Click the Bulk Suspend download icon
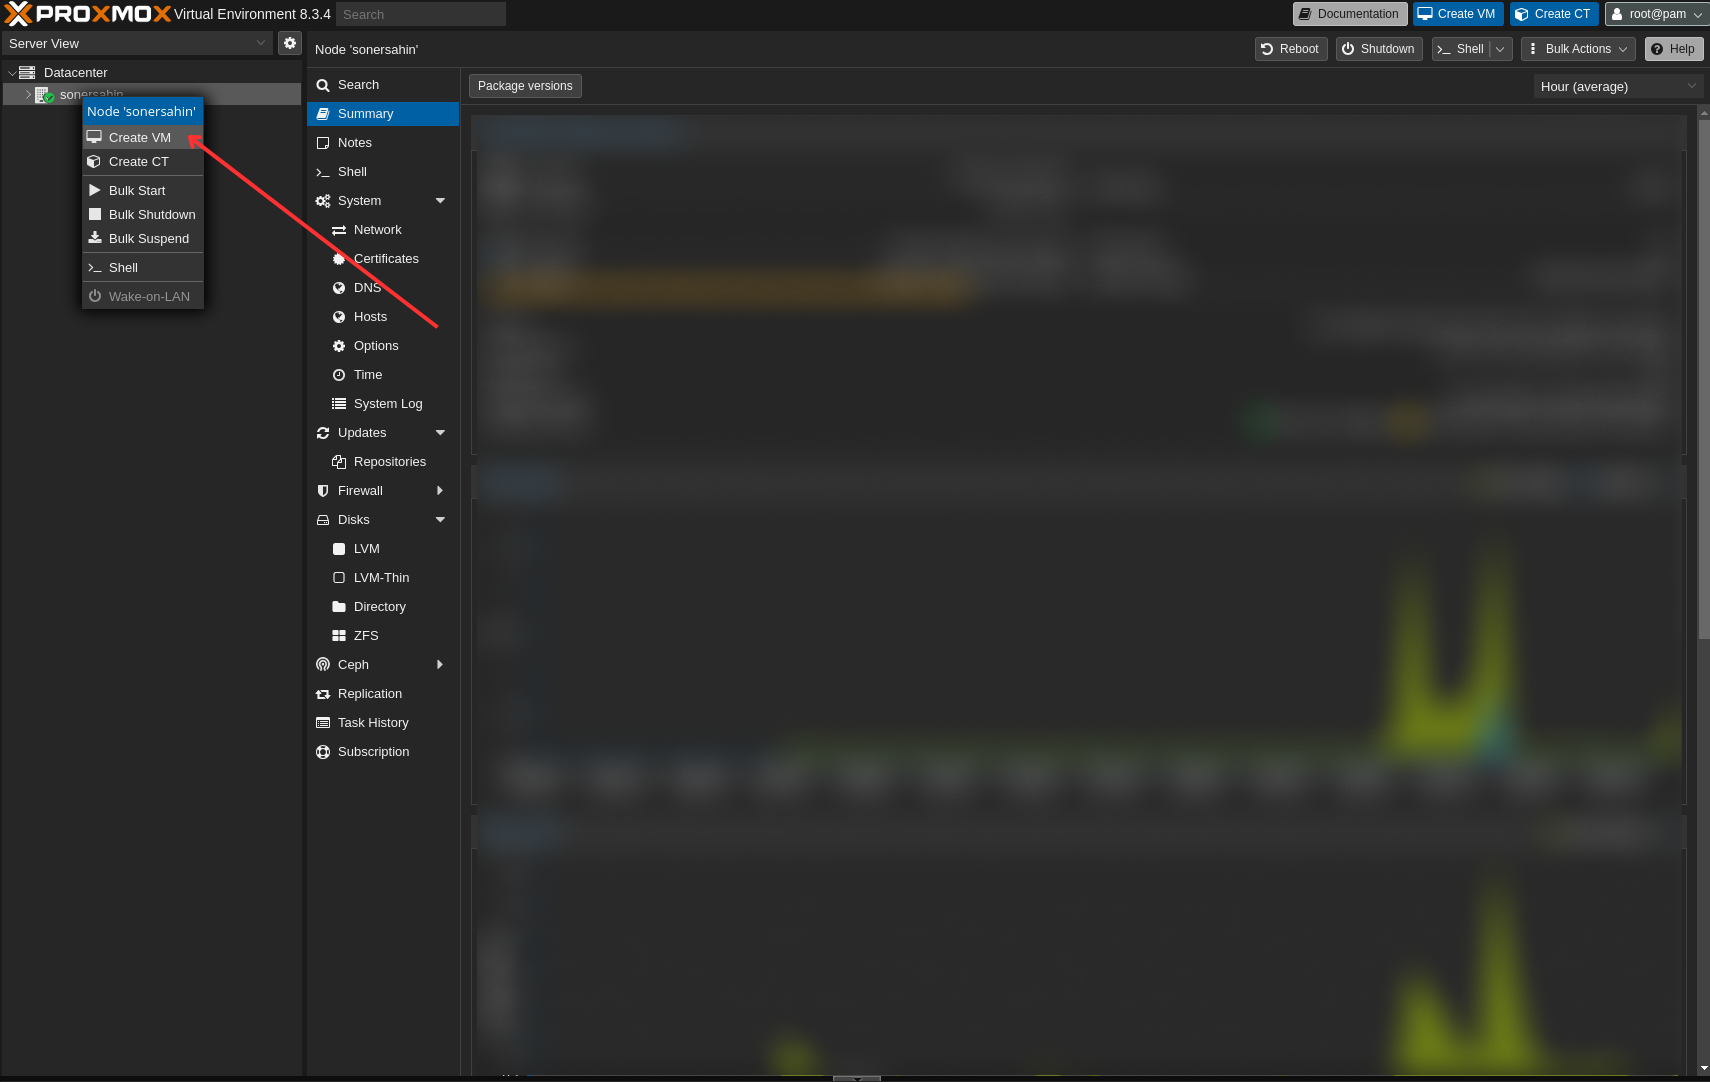 (95, 238)
